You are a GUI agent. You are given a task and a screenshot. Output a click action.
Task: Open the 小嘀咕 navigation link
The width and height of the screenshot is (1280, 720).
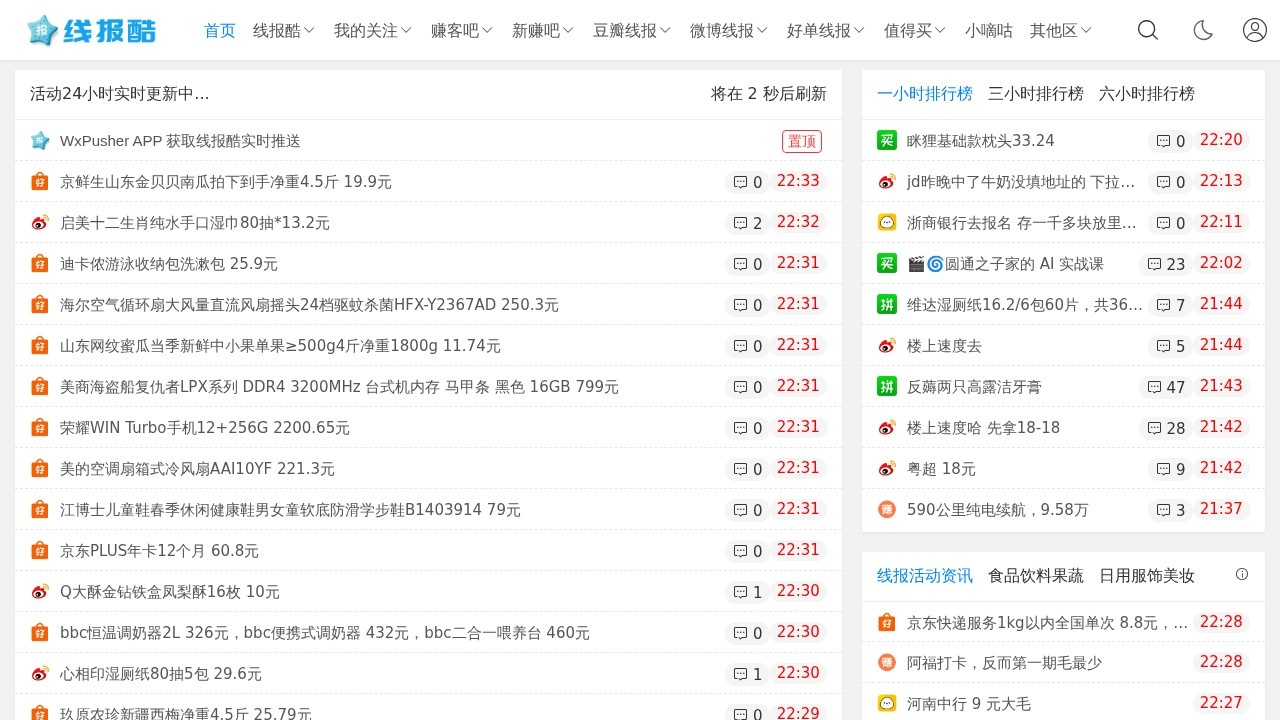989,30
